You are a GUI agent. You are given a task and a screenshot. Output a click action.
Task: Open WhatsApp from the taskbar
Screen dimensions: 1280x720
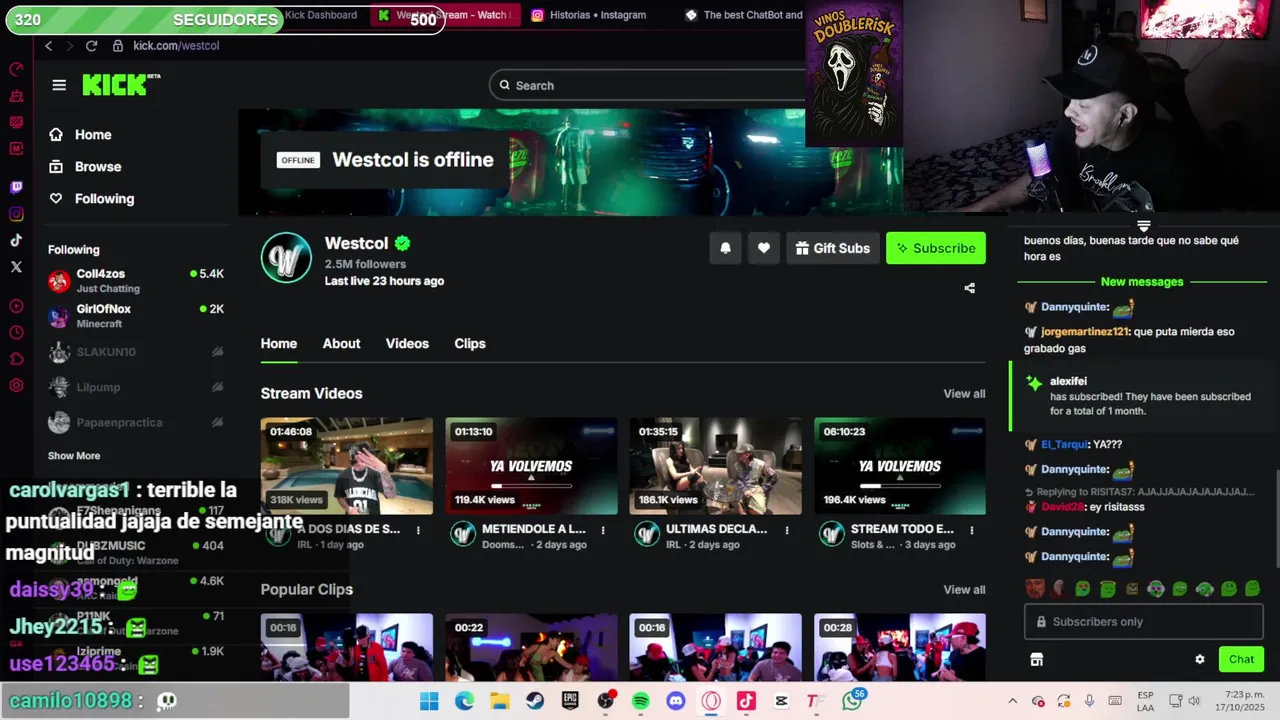pos(852,701)
